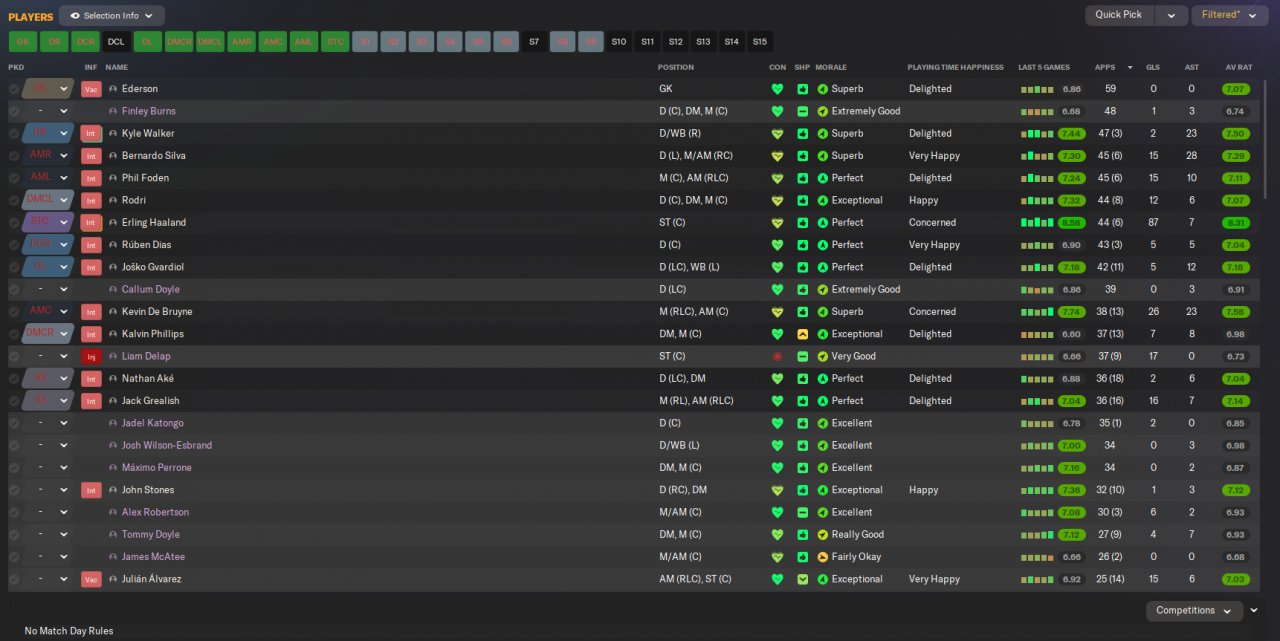Image resolution: width=1280 pixels, height=641 pixels.
Task: Sort by the AV RAT column header
Action: coord(1239,67)
